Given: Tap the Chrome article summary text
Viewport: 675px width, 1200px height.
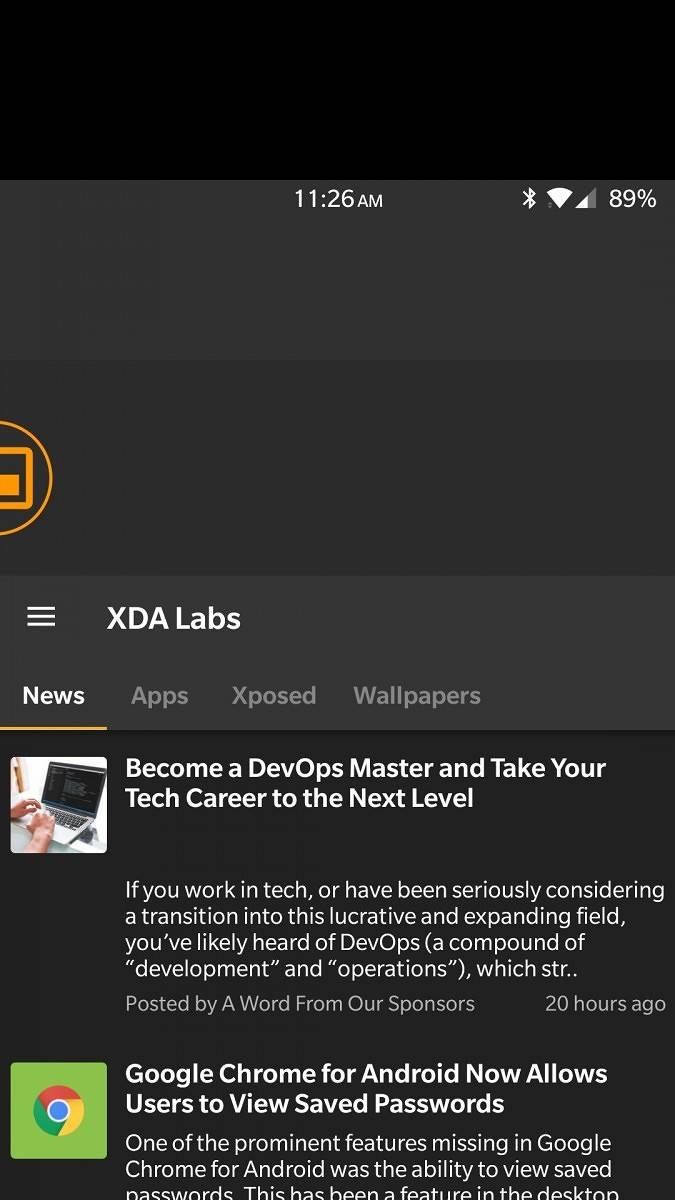Looking at the screenshot, I should (372, 1165).
